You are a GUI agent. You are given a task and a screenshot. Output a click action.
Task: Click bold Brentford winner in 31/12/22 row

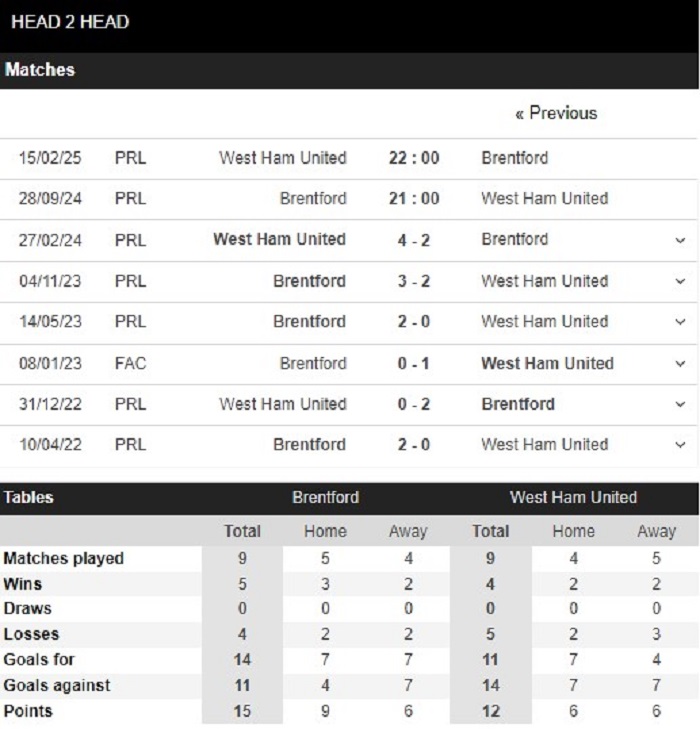(x=518, y=405)
